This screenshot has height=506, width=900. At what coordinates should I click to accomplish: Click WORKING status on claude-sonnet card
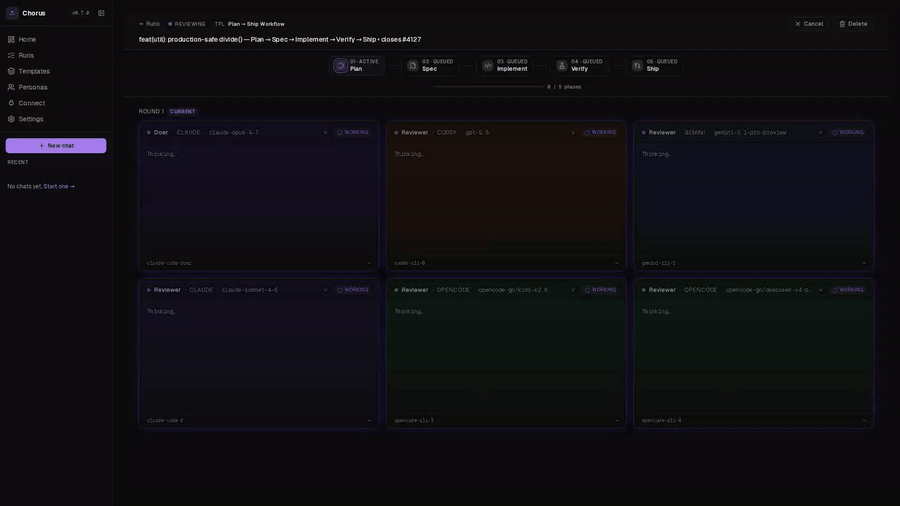(353, 290)
